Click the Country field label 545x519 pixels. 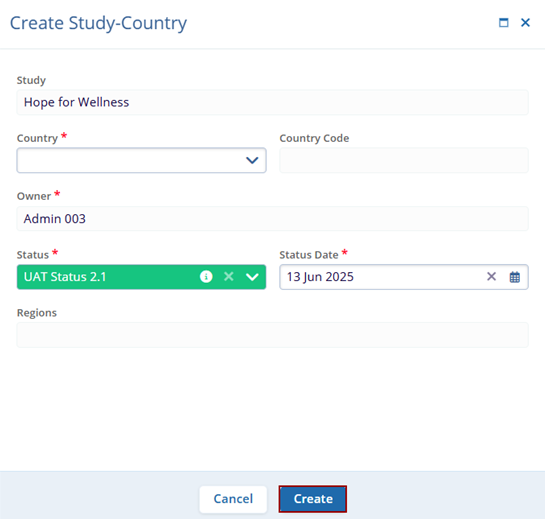(x=37, y=138)
